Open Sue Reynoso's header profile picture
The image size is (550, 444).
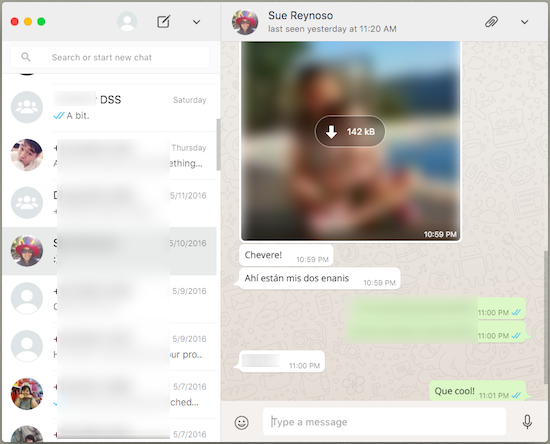coord(245,22)
